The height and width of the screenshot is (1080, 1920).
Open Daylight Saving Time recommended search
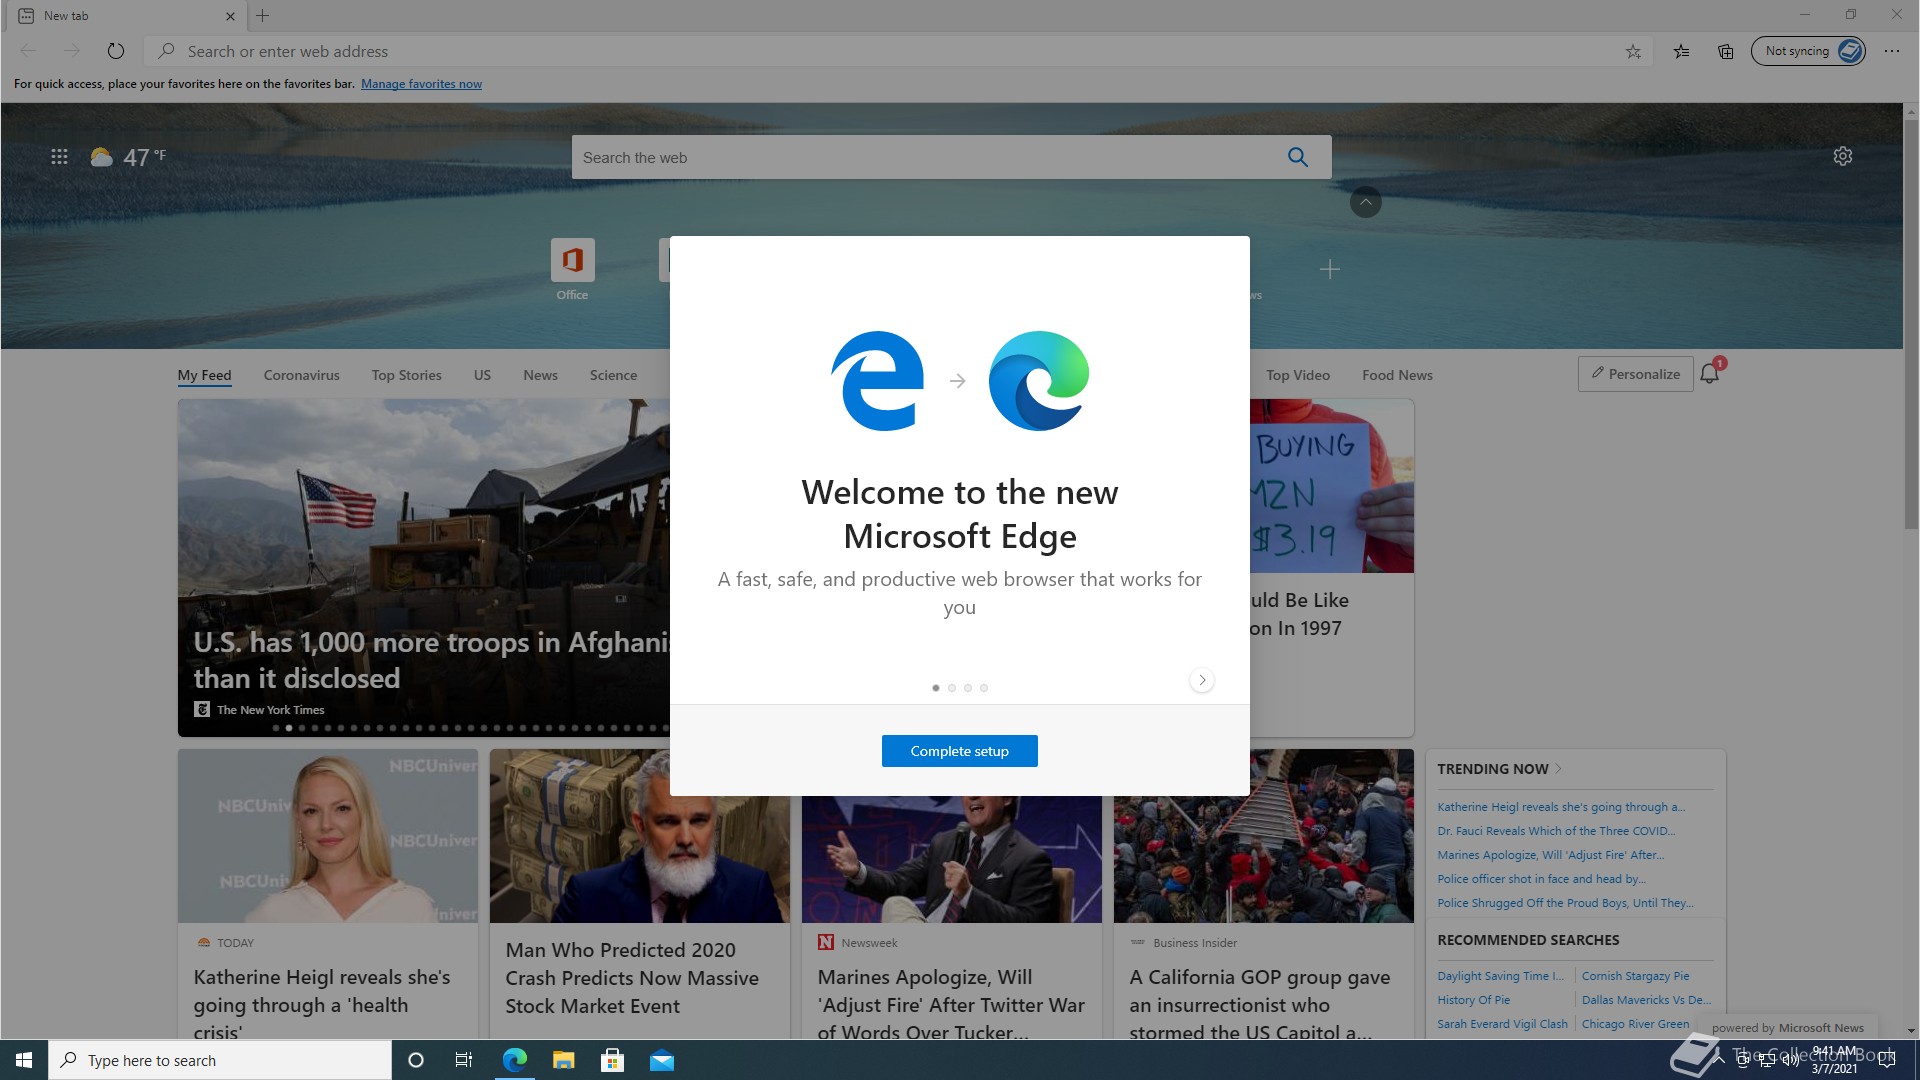(1500, 976)
